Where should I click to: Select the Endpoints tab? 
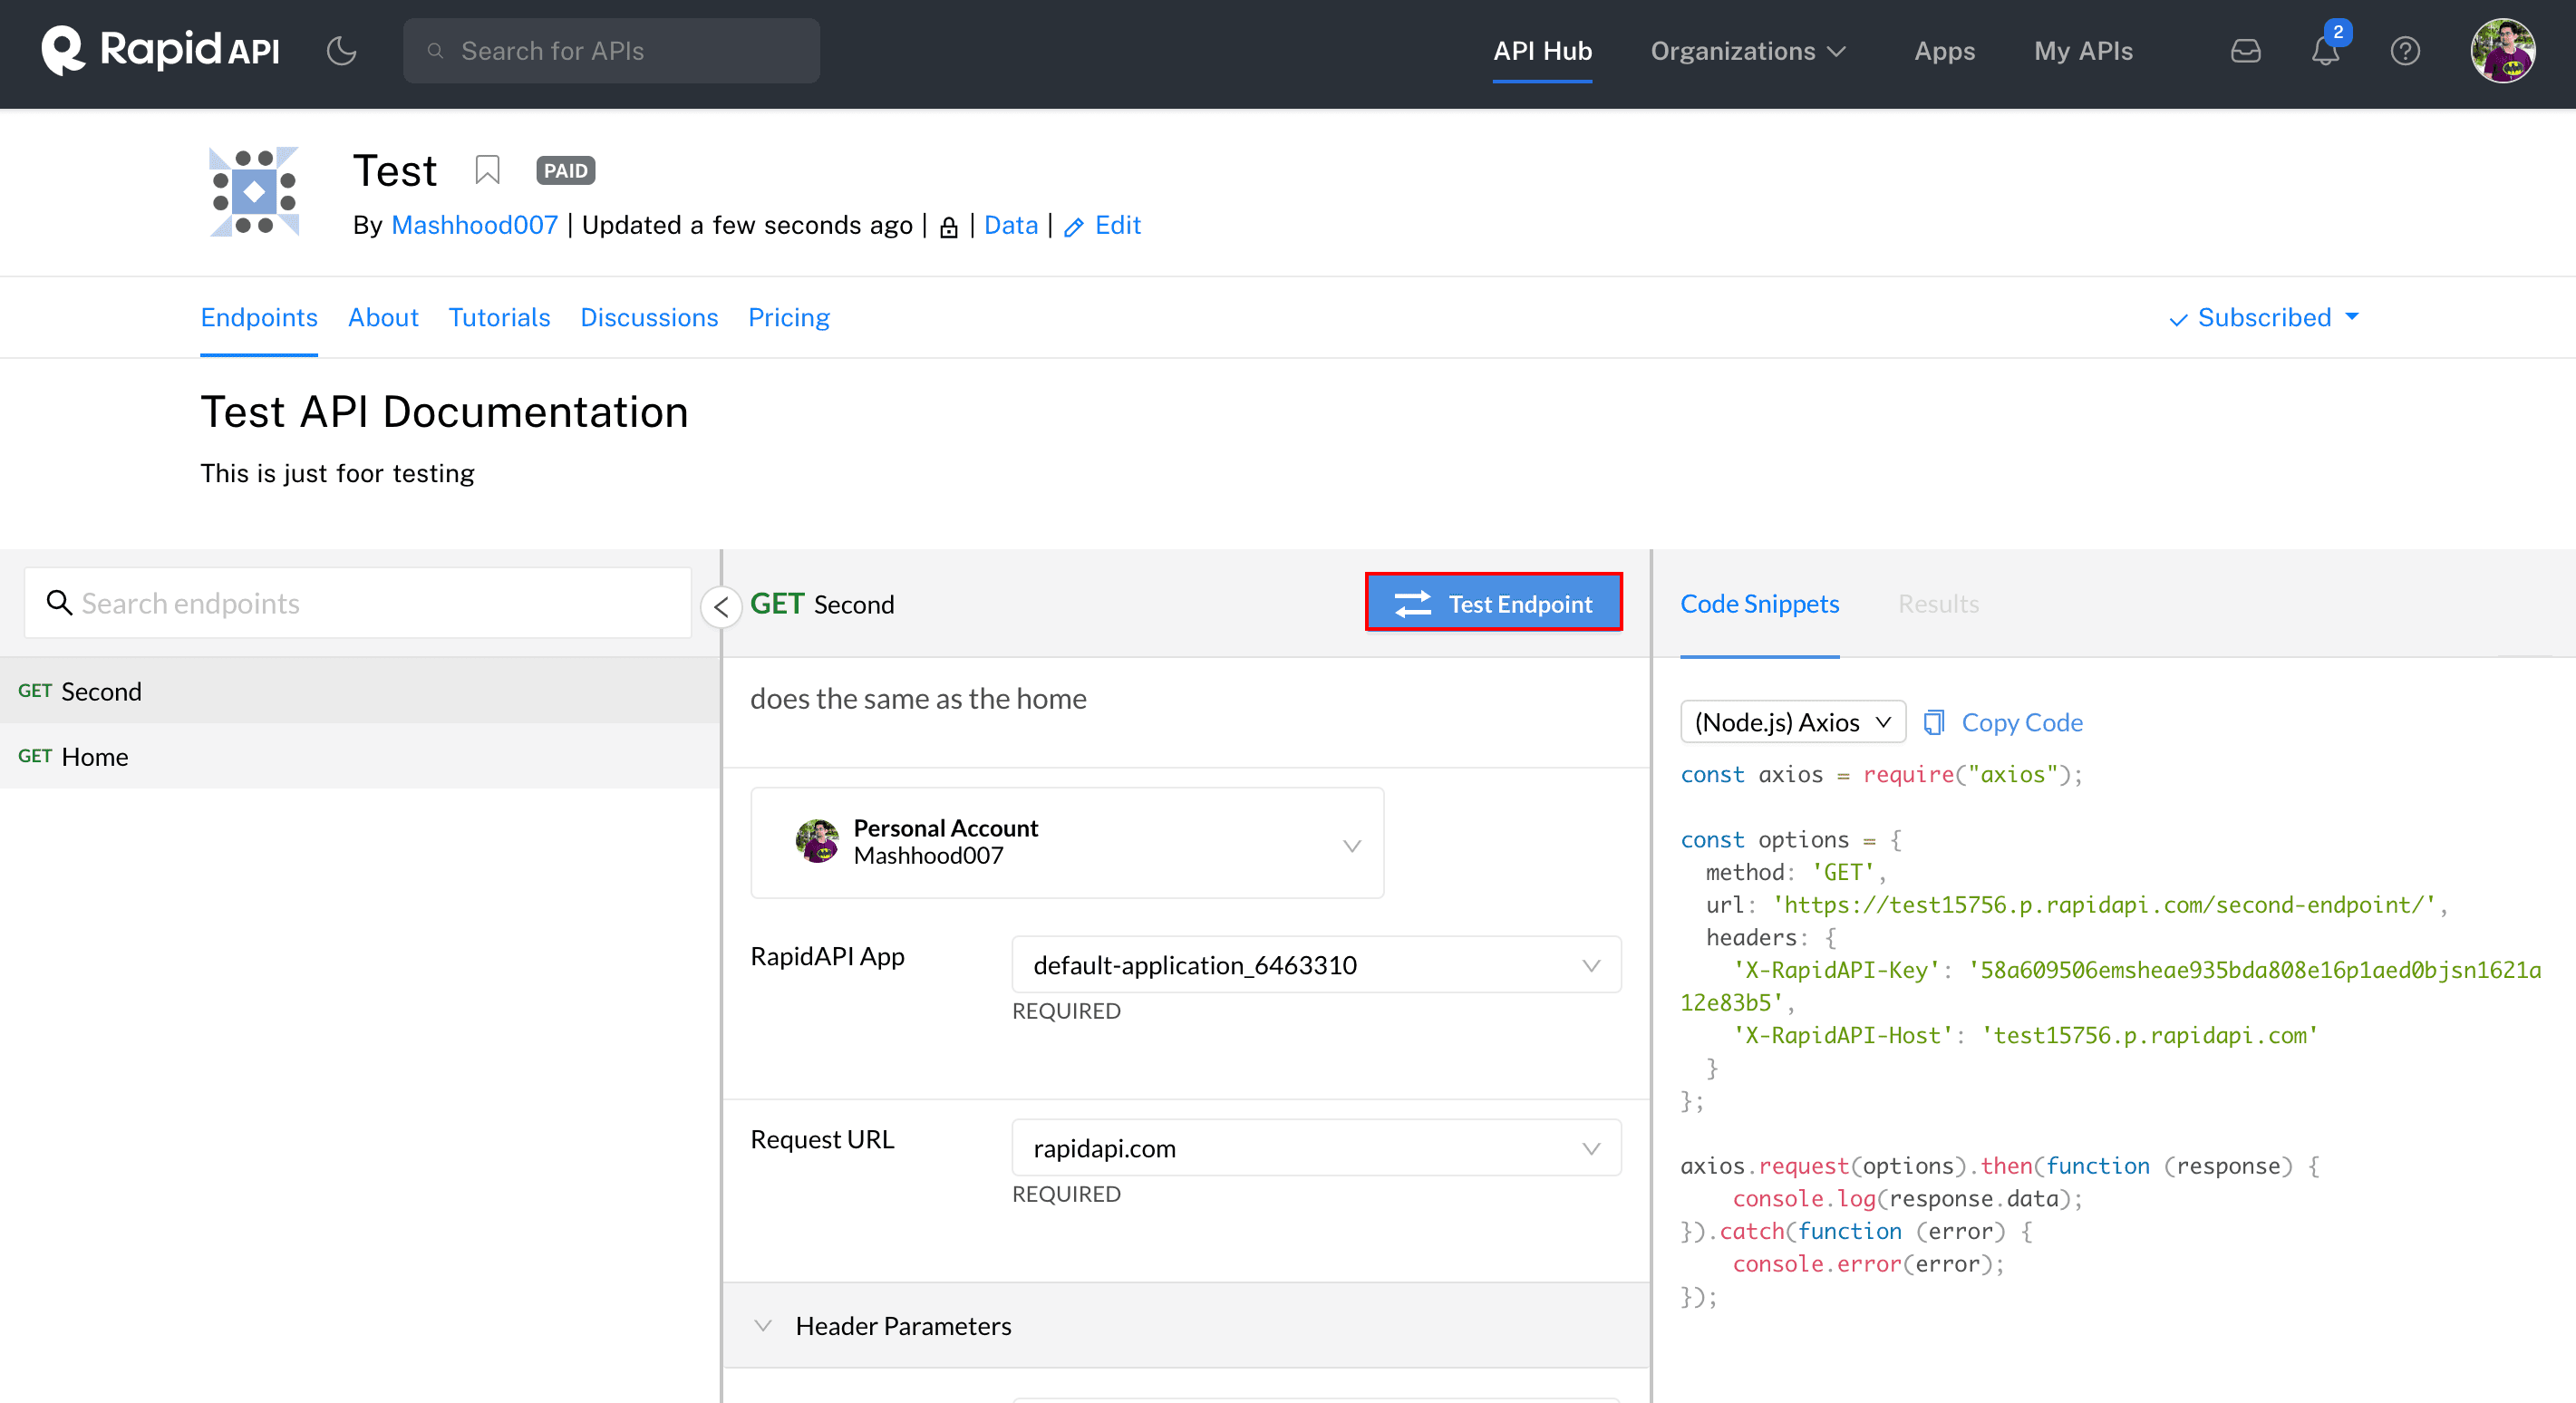pos(259,318)
